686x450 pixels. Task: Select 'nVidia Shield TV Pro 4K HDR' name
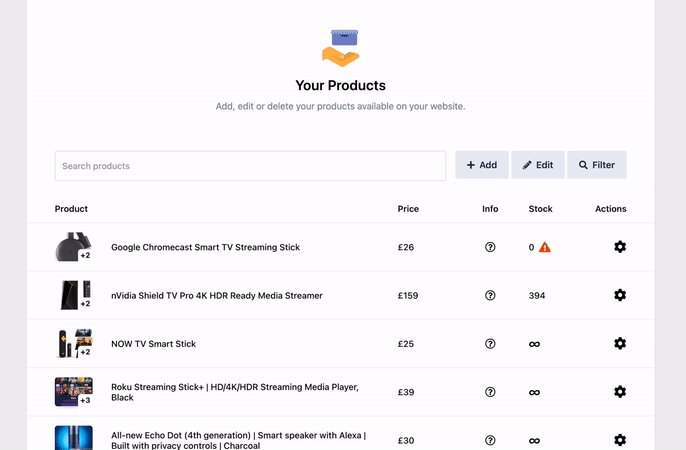click(217, 296)
